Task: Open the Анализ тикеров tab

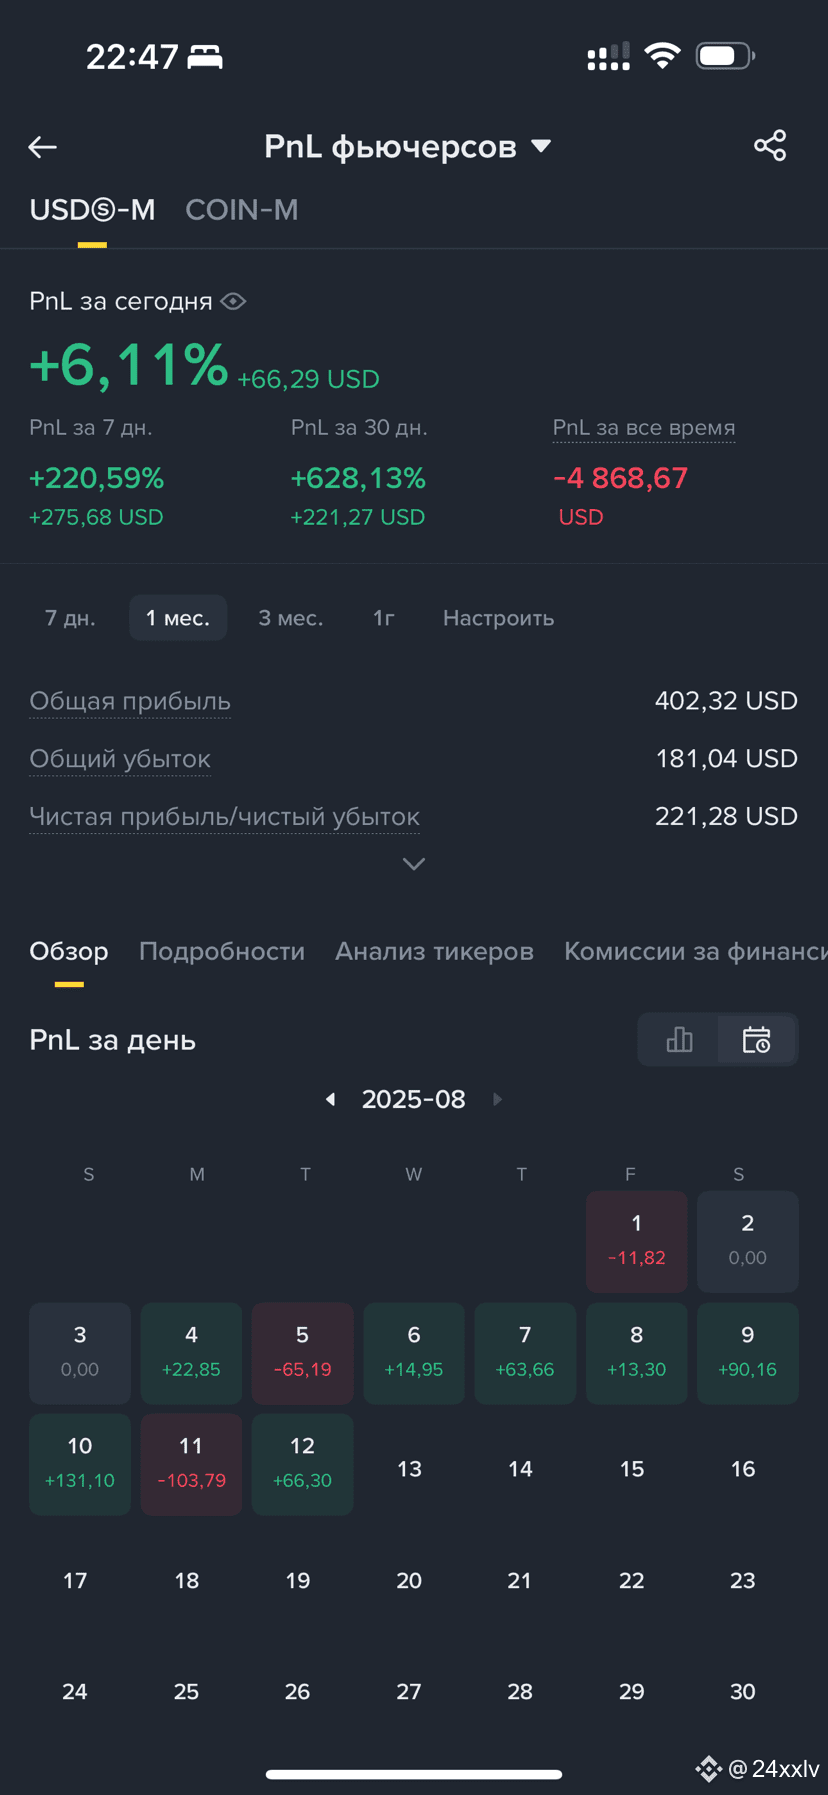Action: (x=434, y=951)
